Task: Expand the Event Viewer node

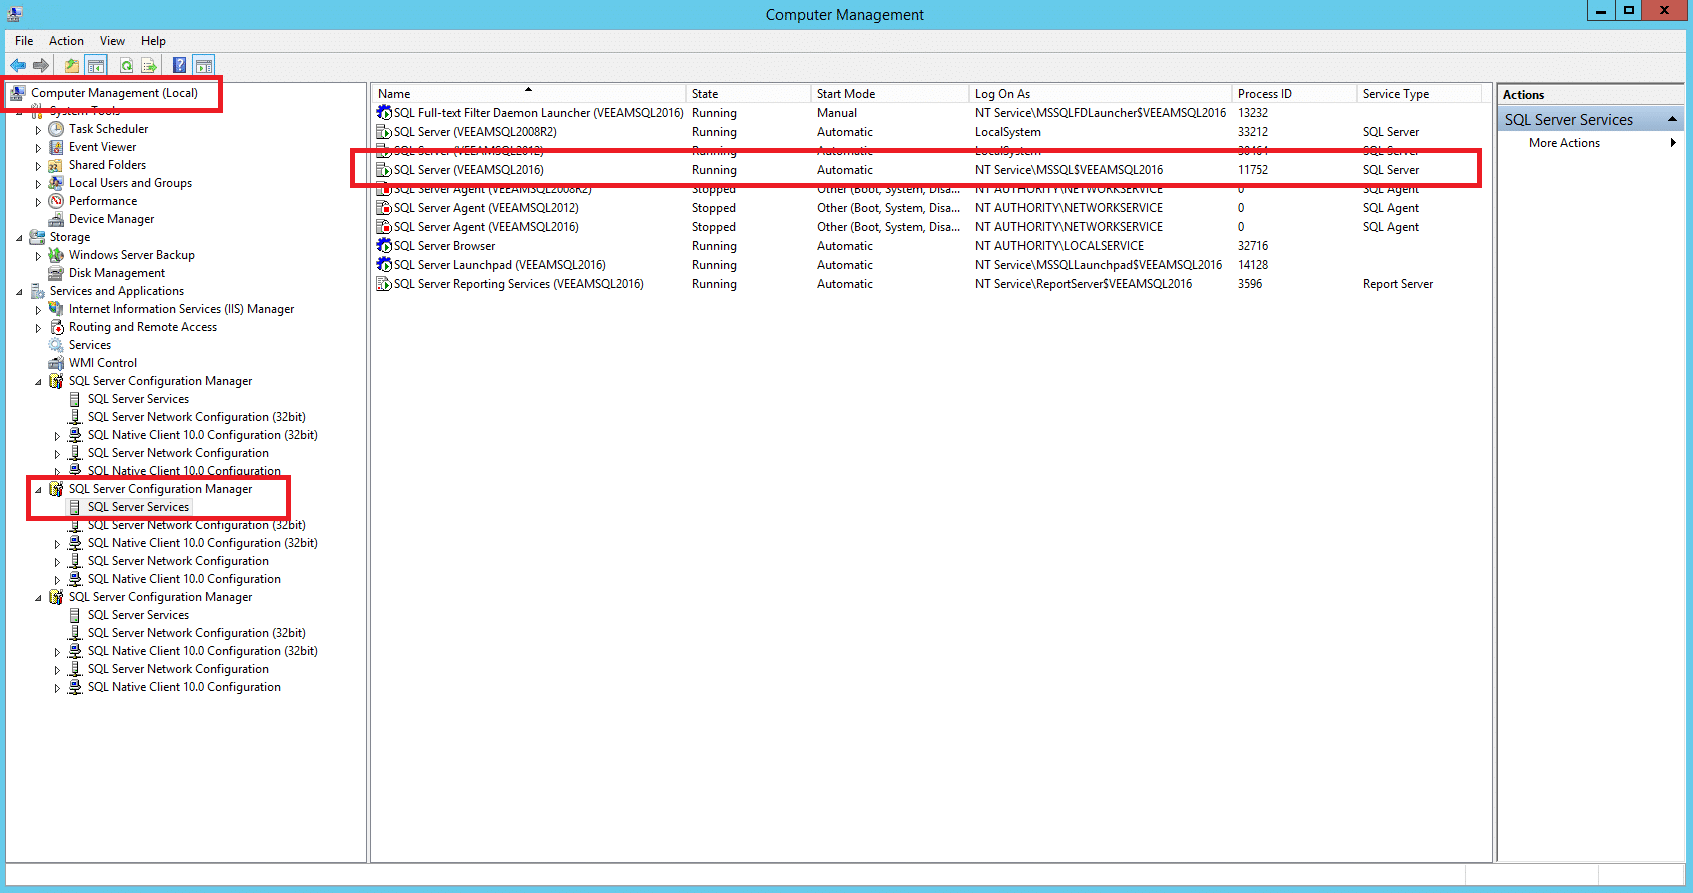Action: tap(38, 148)
